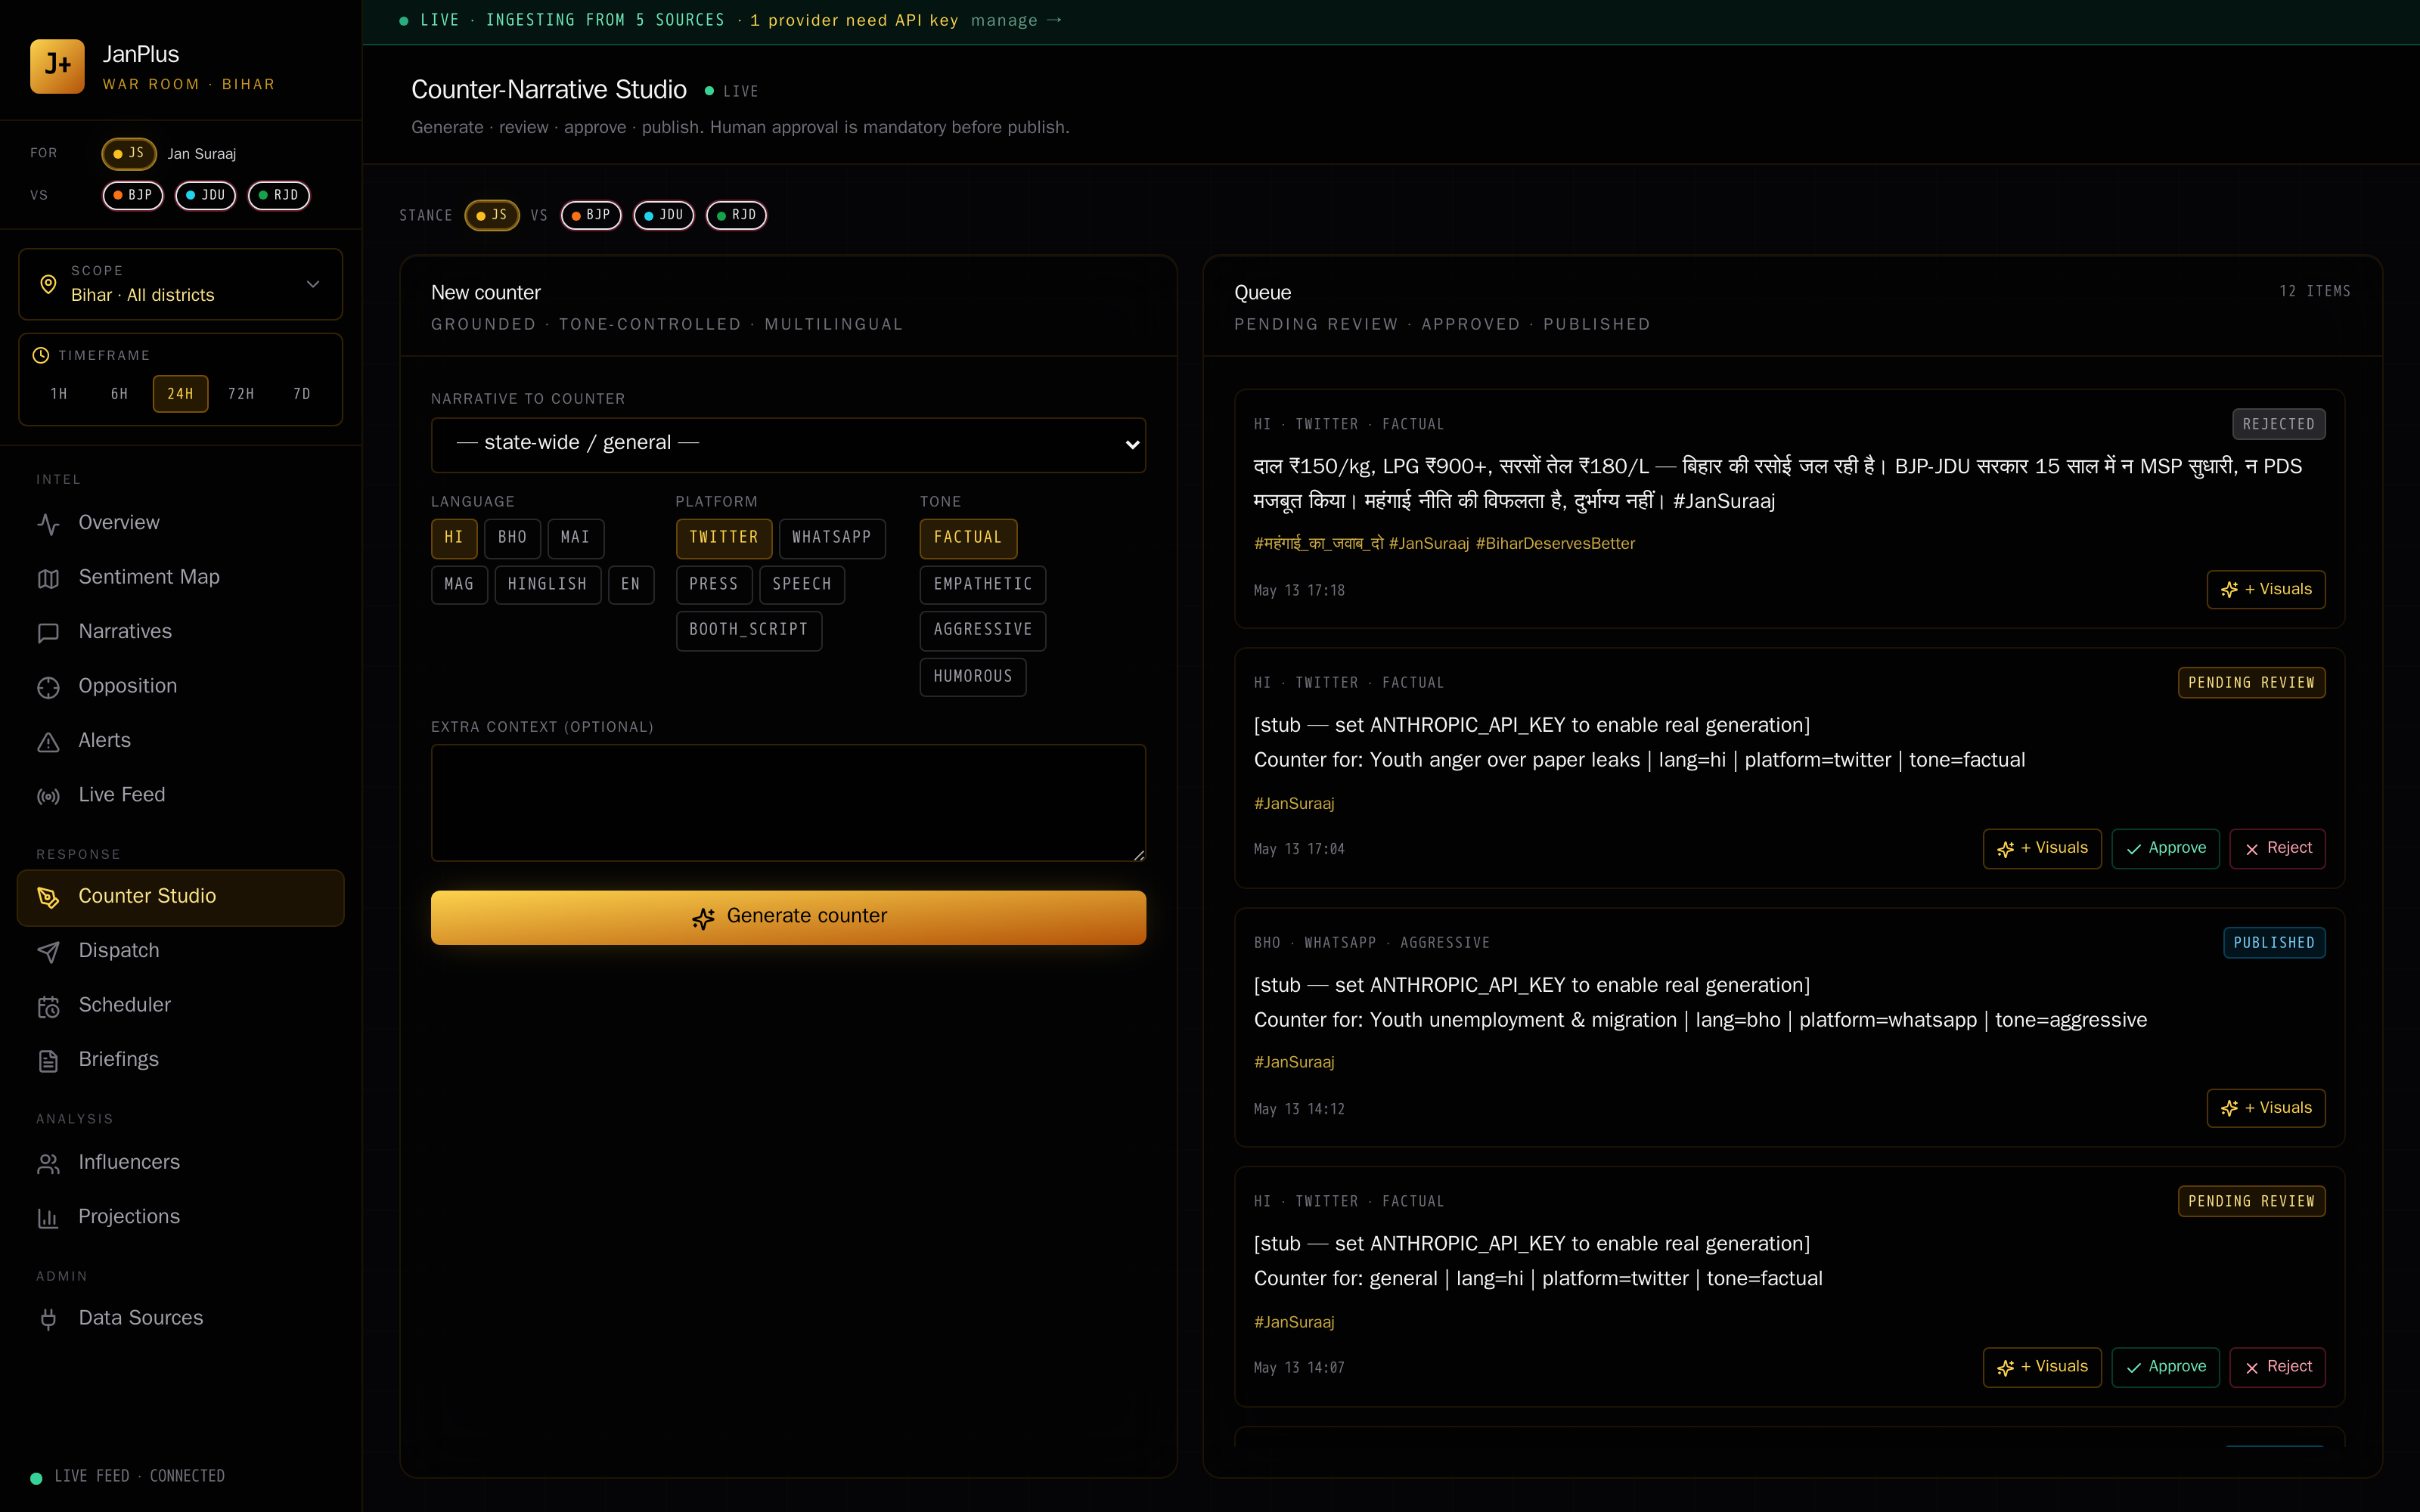The height and width of the screenshot is (1512, 2420).
Task: Open the Overview page
Action: [x=181, y=523]
